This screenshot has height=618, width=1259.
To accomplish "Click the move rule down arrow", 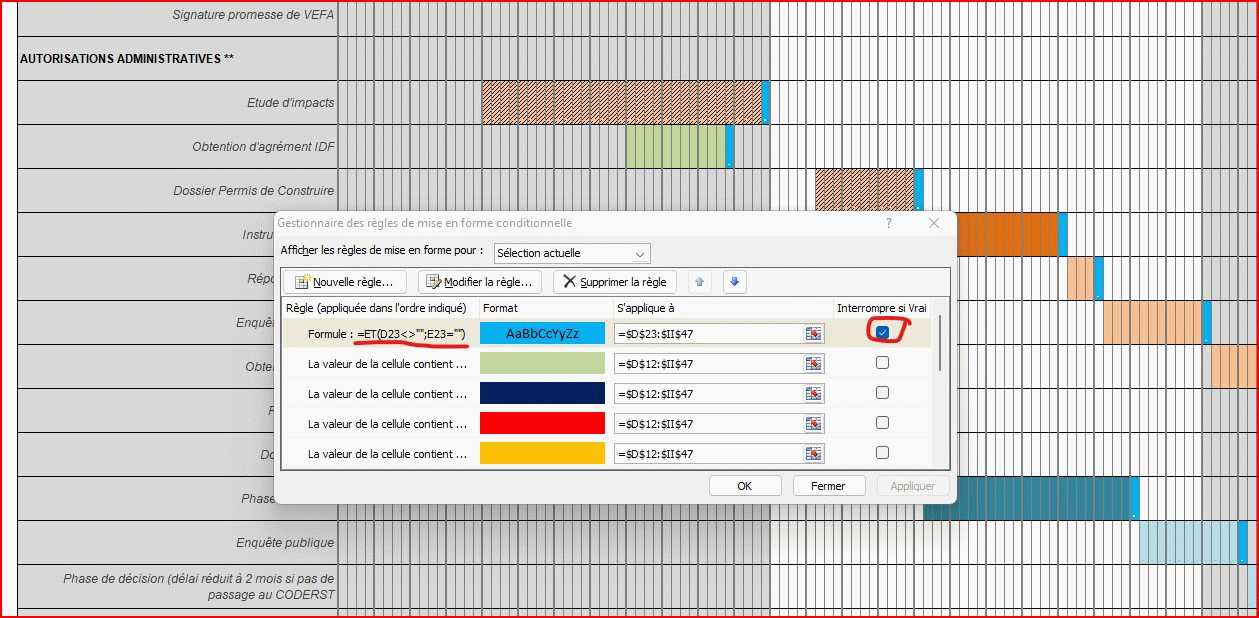I will 734,282.
